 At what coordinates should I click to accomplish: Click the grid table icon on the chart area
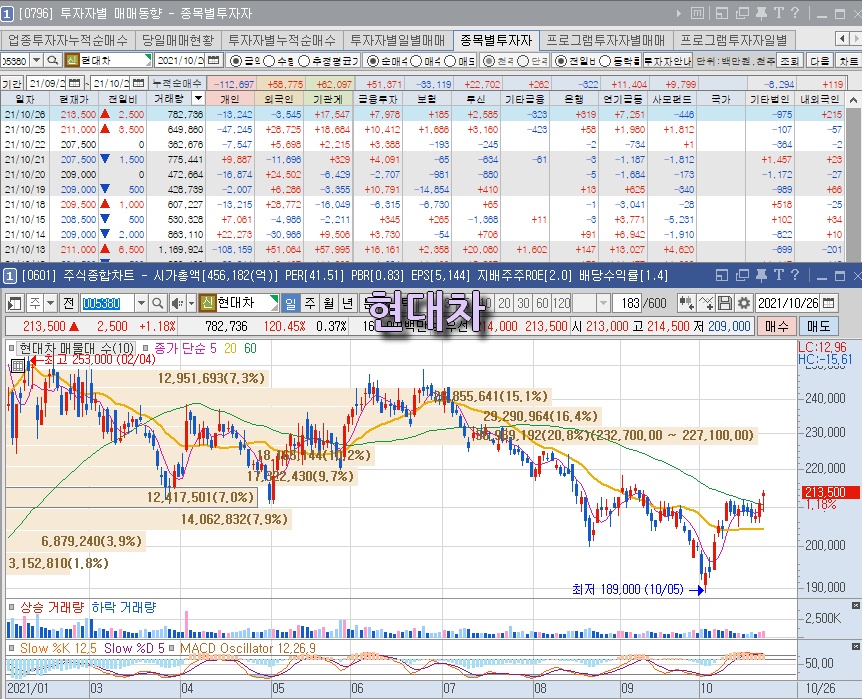(18, 365)
